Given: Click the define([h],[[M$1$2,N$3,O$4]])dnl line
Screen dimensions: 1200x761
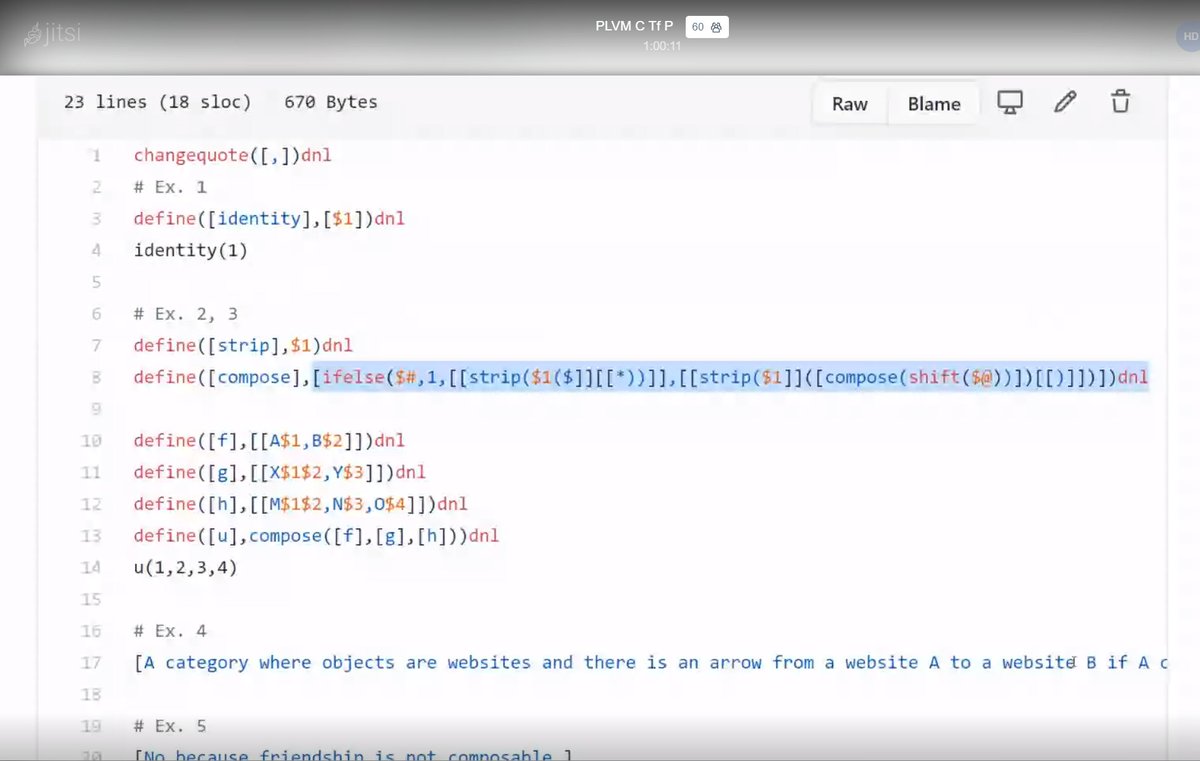Looking at the screenshot, I should [x=300, y=504].
